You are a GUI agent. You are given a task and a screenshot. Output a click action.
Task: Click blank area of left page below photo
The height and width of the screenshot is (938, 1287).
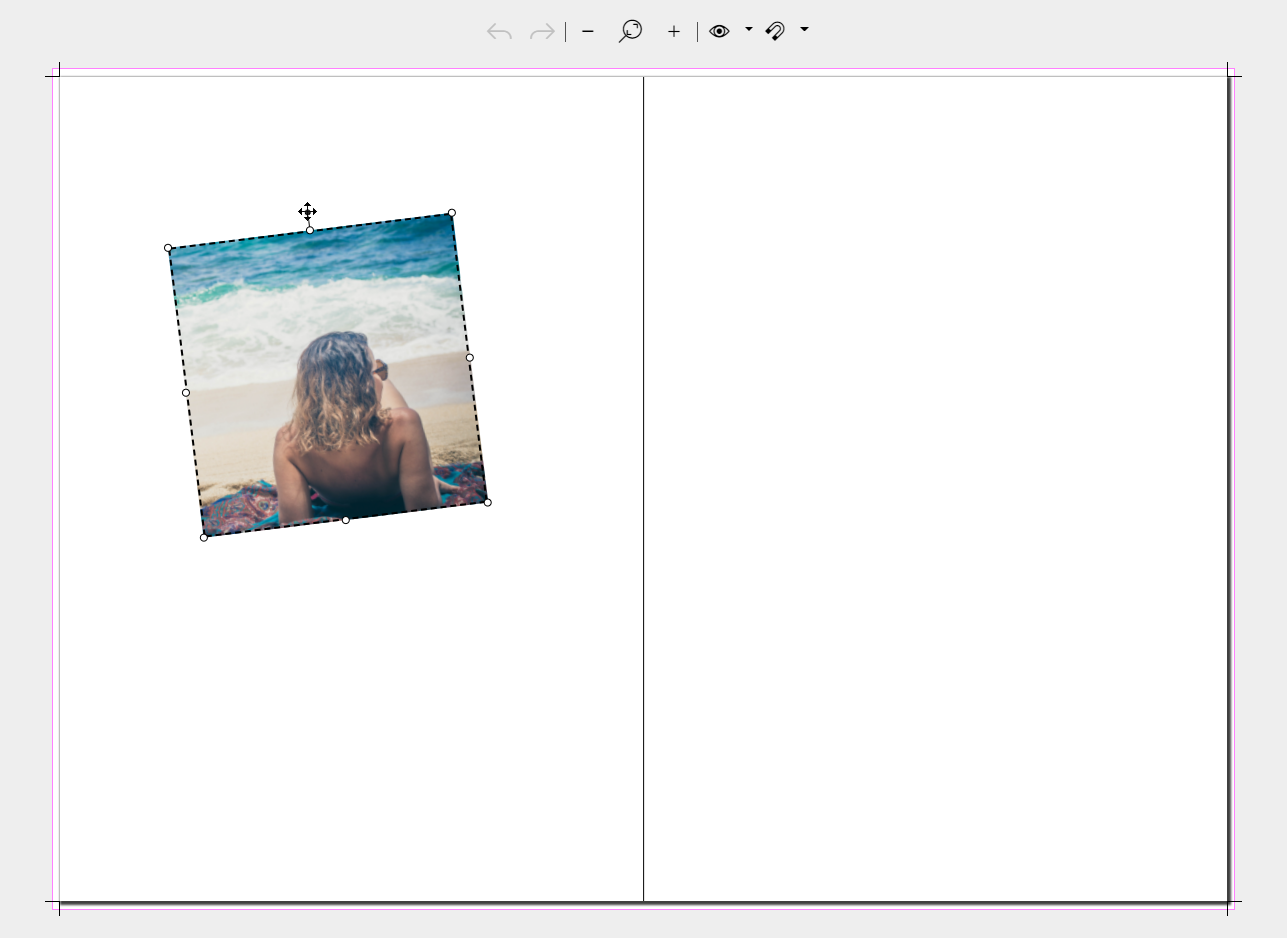tap(350, 720)
